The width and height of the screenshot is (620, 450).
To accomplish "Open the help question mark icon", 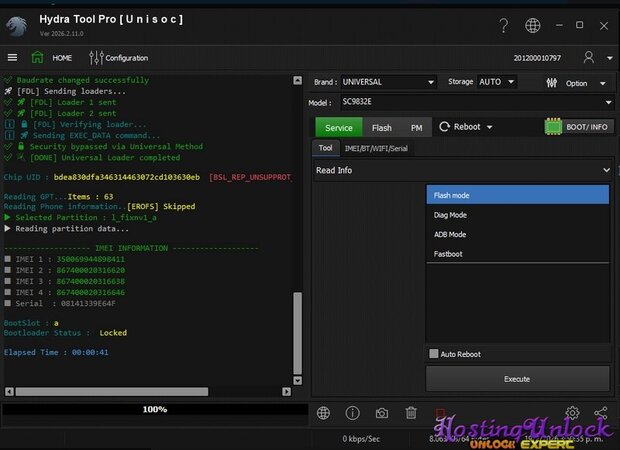I will click(x=503, y=25).
